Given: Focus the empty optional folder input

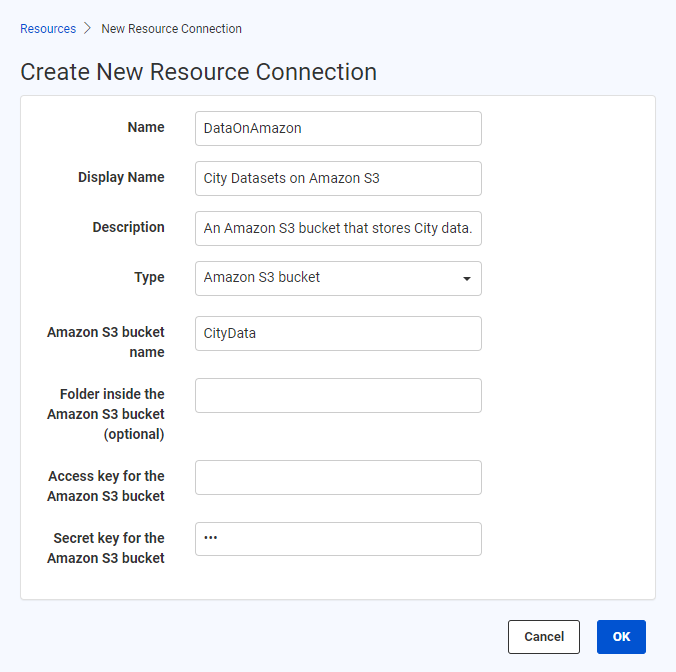Looking at the screenshot, I should click(x=338, y=395).
